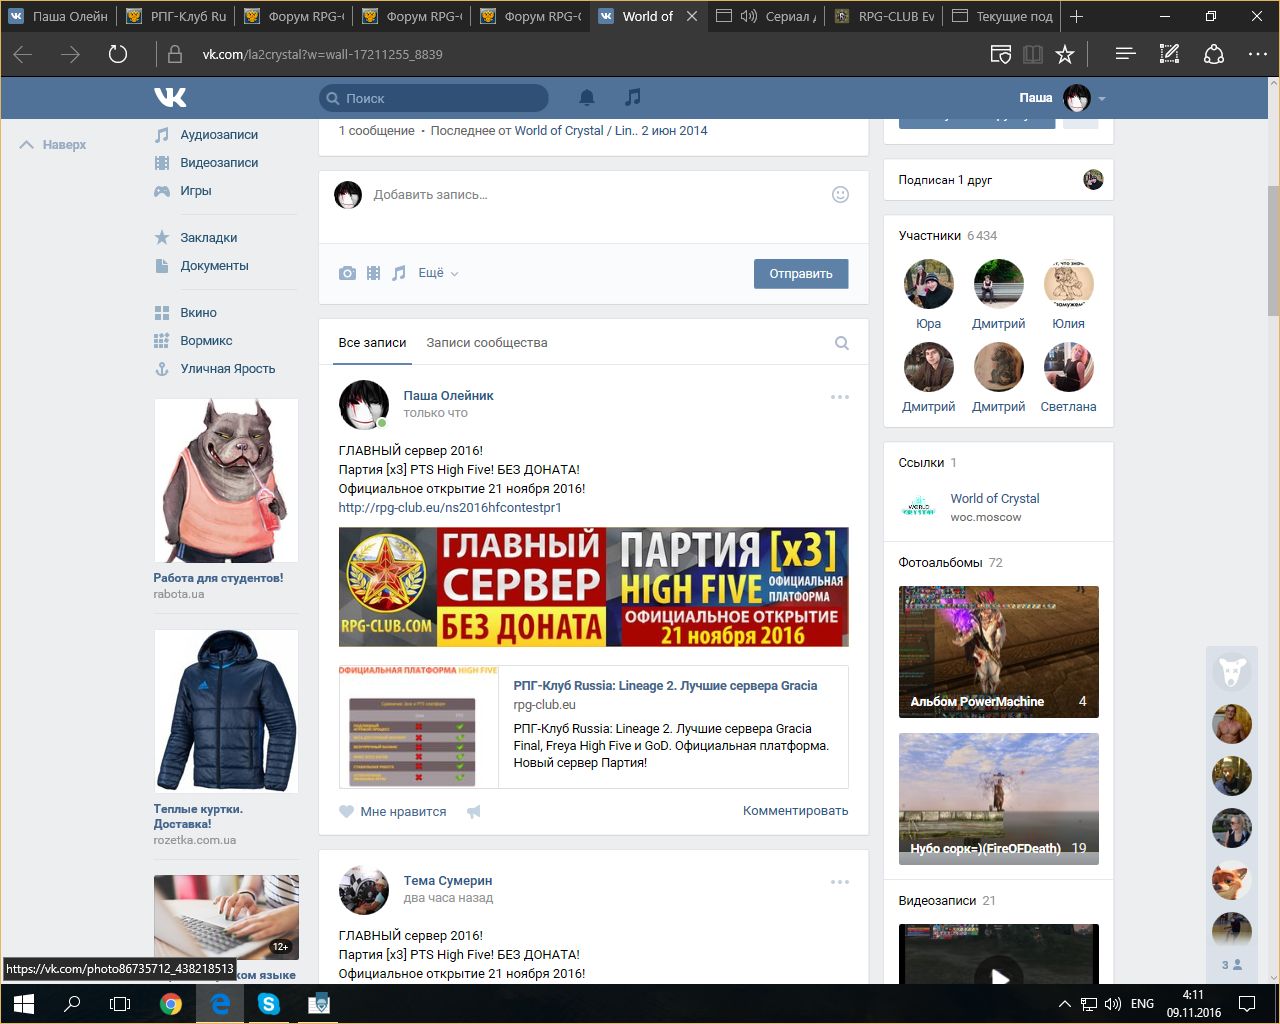Adjust system volume from the tray
The image size is (1280, 1024).
coord(1113,1004)
